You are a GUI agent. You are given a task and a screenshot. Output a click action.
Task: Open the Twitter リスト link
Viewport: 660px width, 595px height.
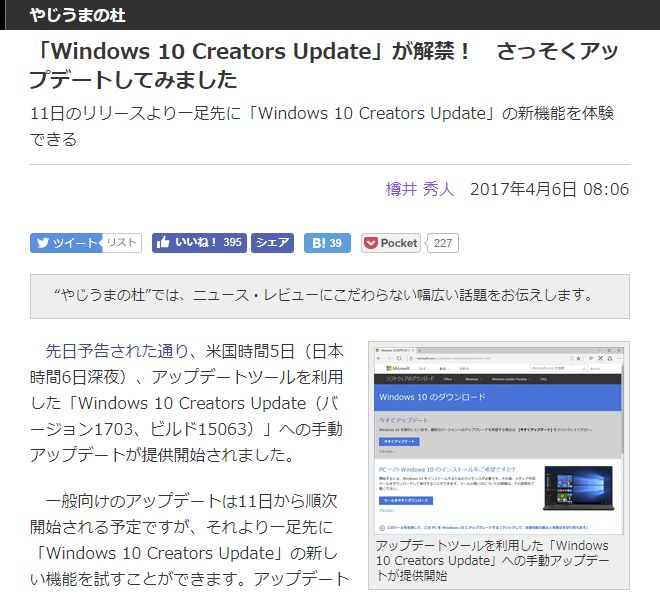click(122, 243)
